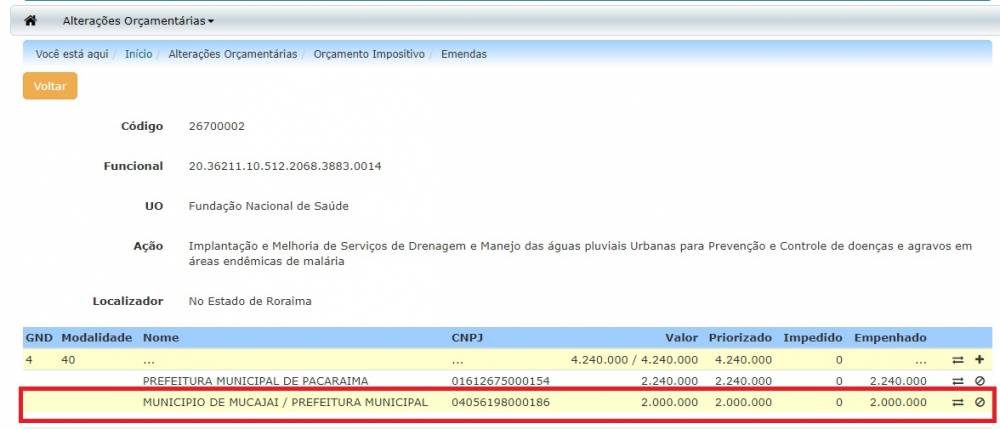Click the block icon for Mucajai row
Screen dimensions: 1000x429
click(979, 402)
